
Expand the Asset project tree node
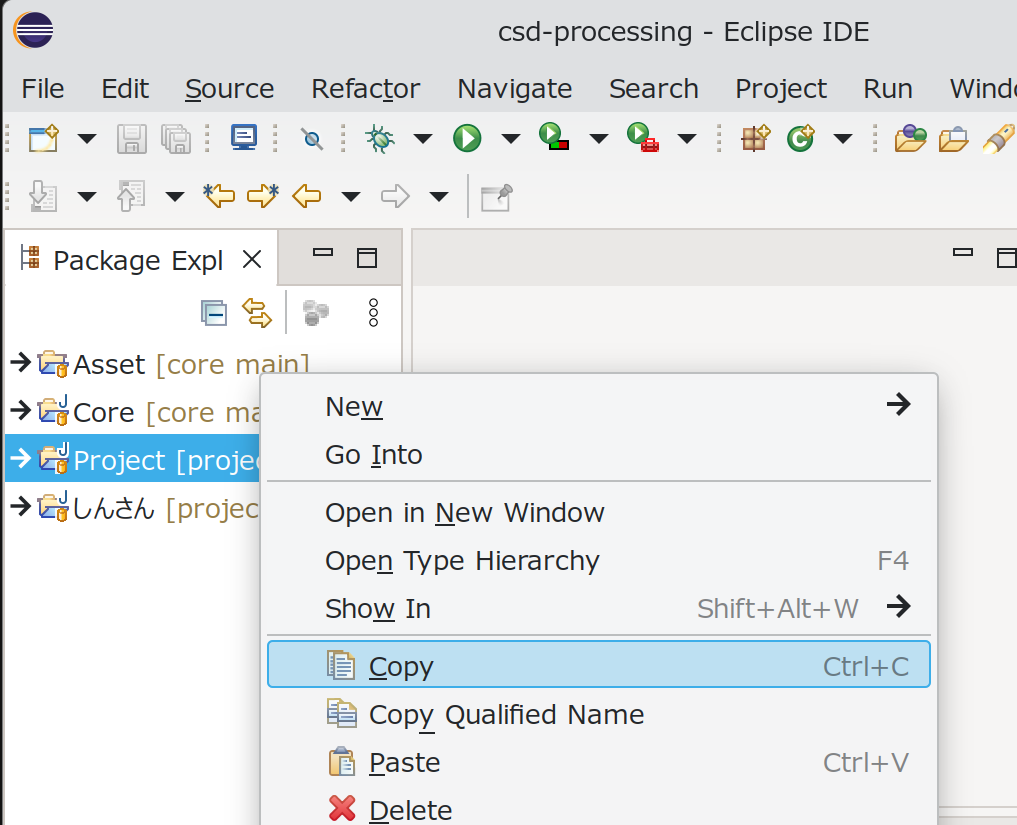tap(20, 363)
